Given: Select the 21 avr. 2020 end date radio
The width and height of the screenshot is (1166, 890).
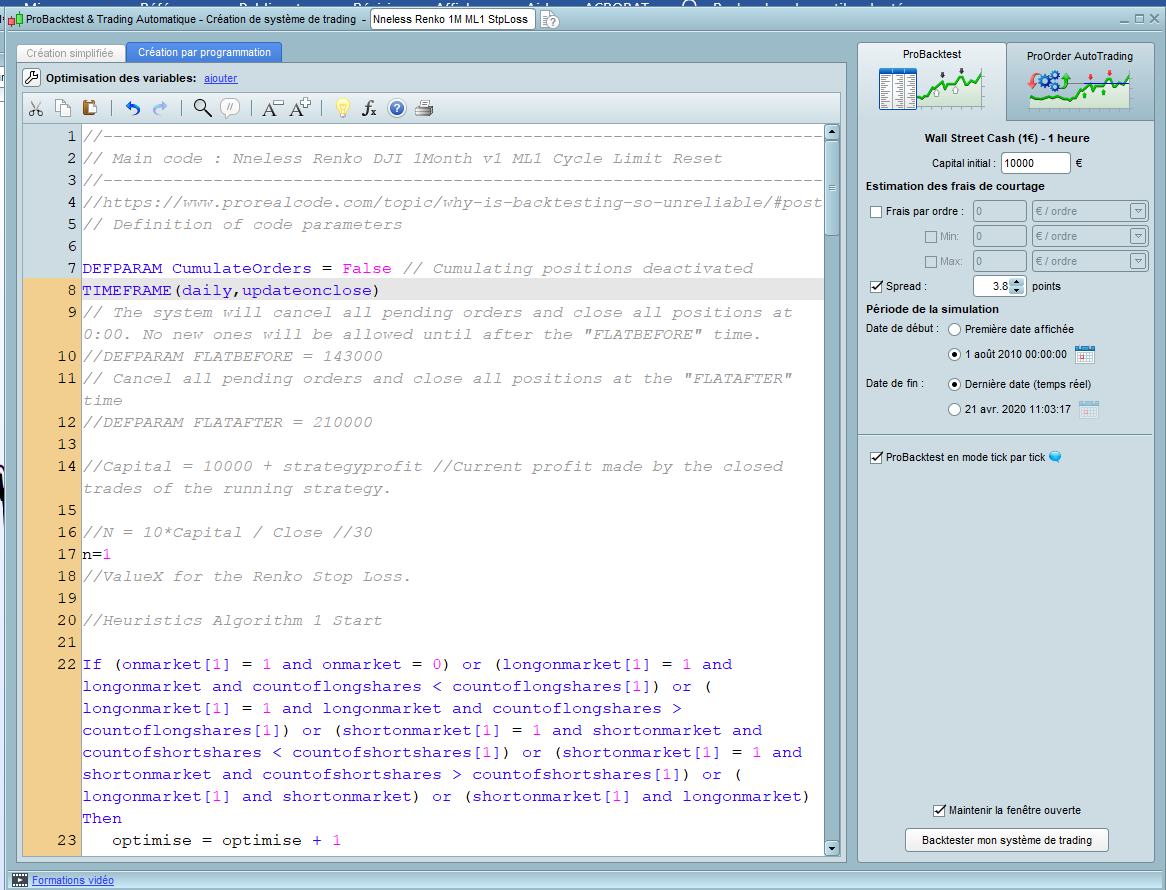Looking at the screenshot, I should click(954, 409).
